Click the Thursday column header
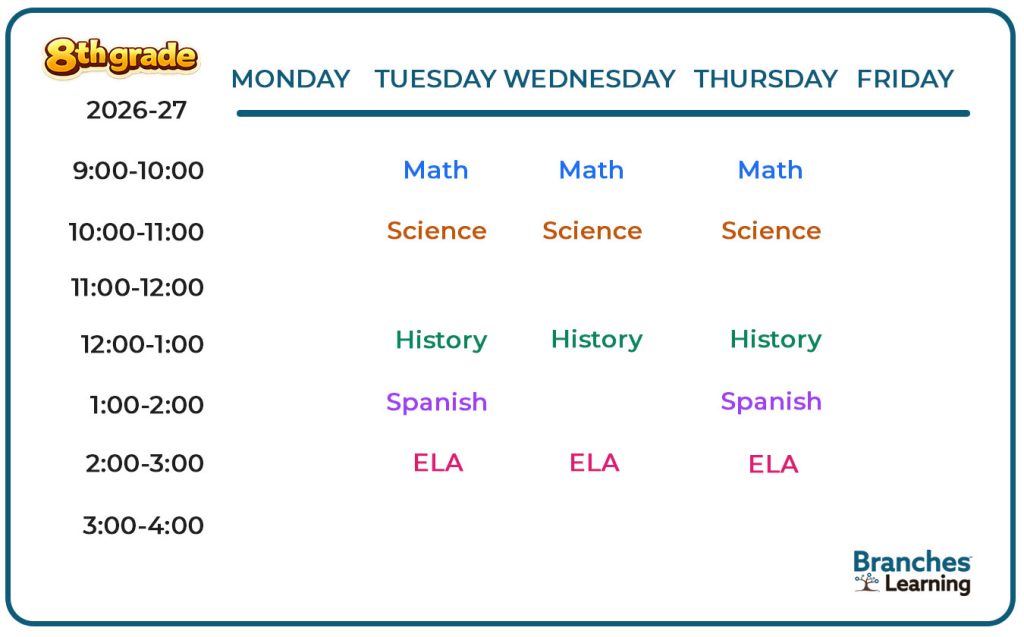Image resolution: width=1024 pixels, height=637 pixels. coord(765,79)
